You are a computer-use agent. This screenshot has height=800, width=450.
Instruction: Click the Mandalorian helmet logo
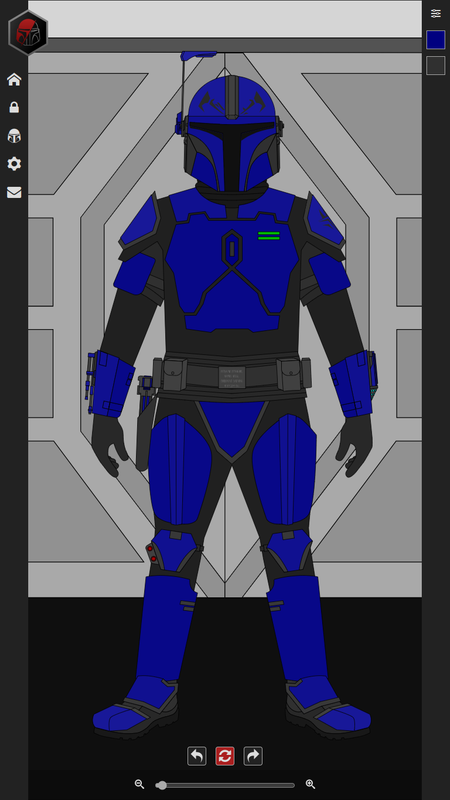click(x=28, y=33)
